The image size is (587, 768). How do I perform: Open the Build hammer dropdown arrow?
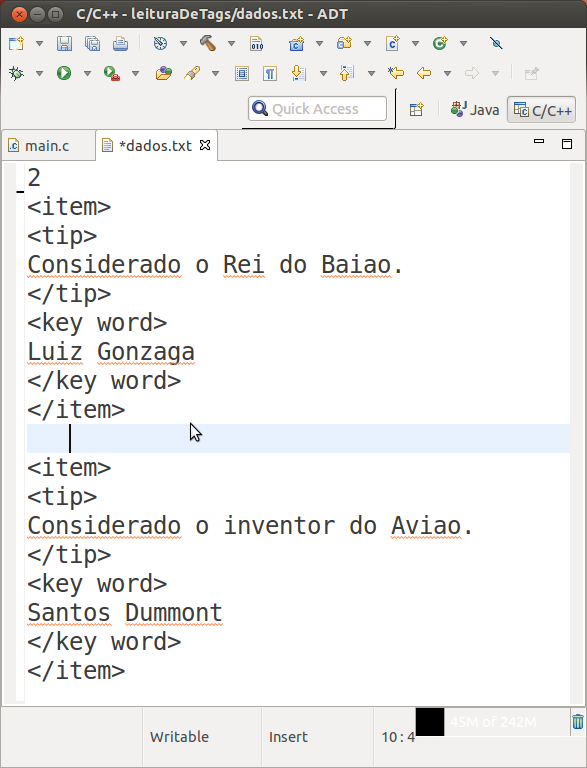click(231, 44)
